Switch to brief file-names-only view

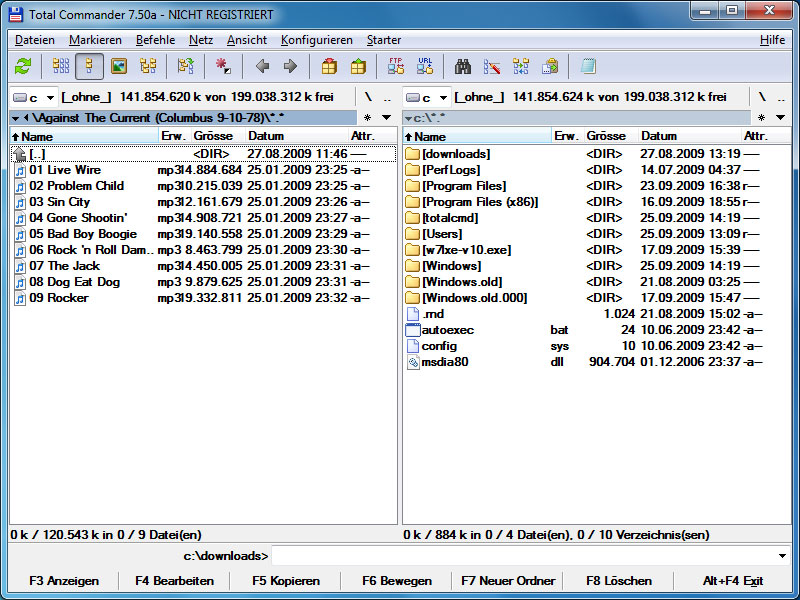tap(61, 66)
